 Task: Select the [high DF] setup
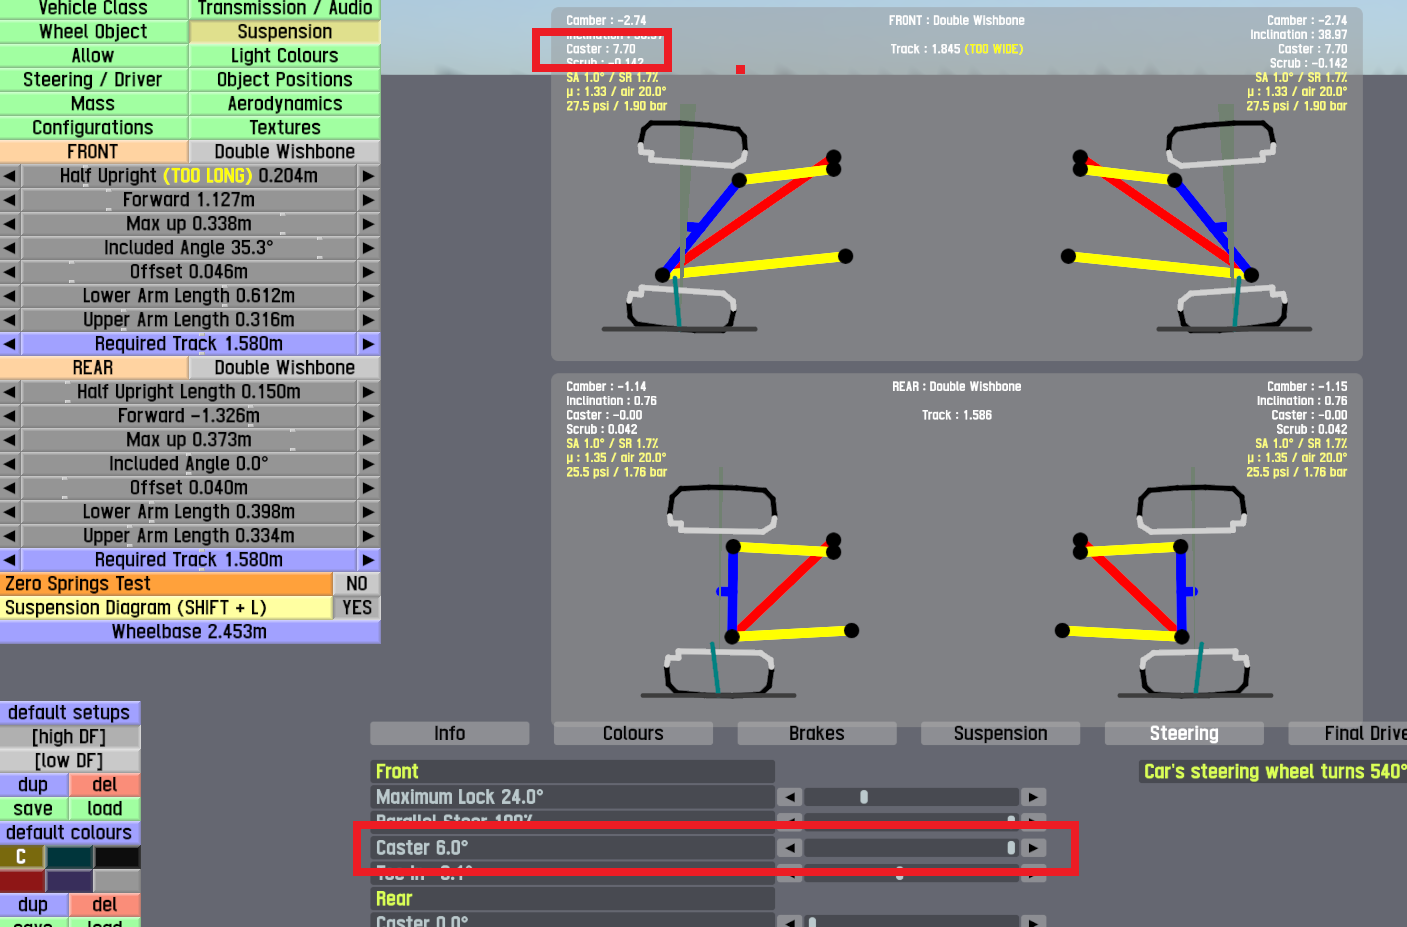pyautogui.click(x=69, y=737)
